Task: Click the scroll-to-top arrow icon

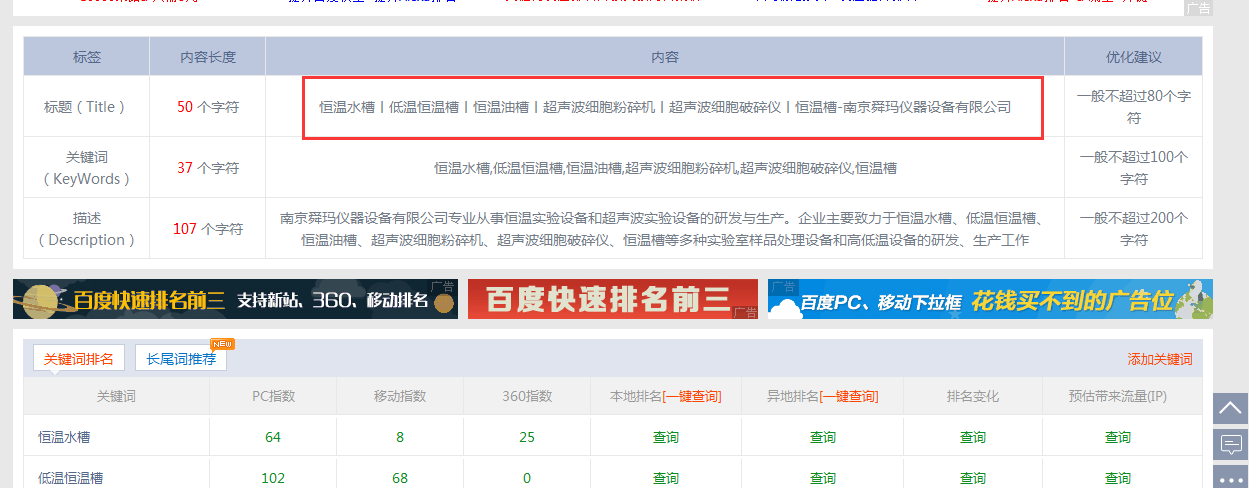Action: click(1230, 408)
